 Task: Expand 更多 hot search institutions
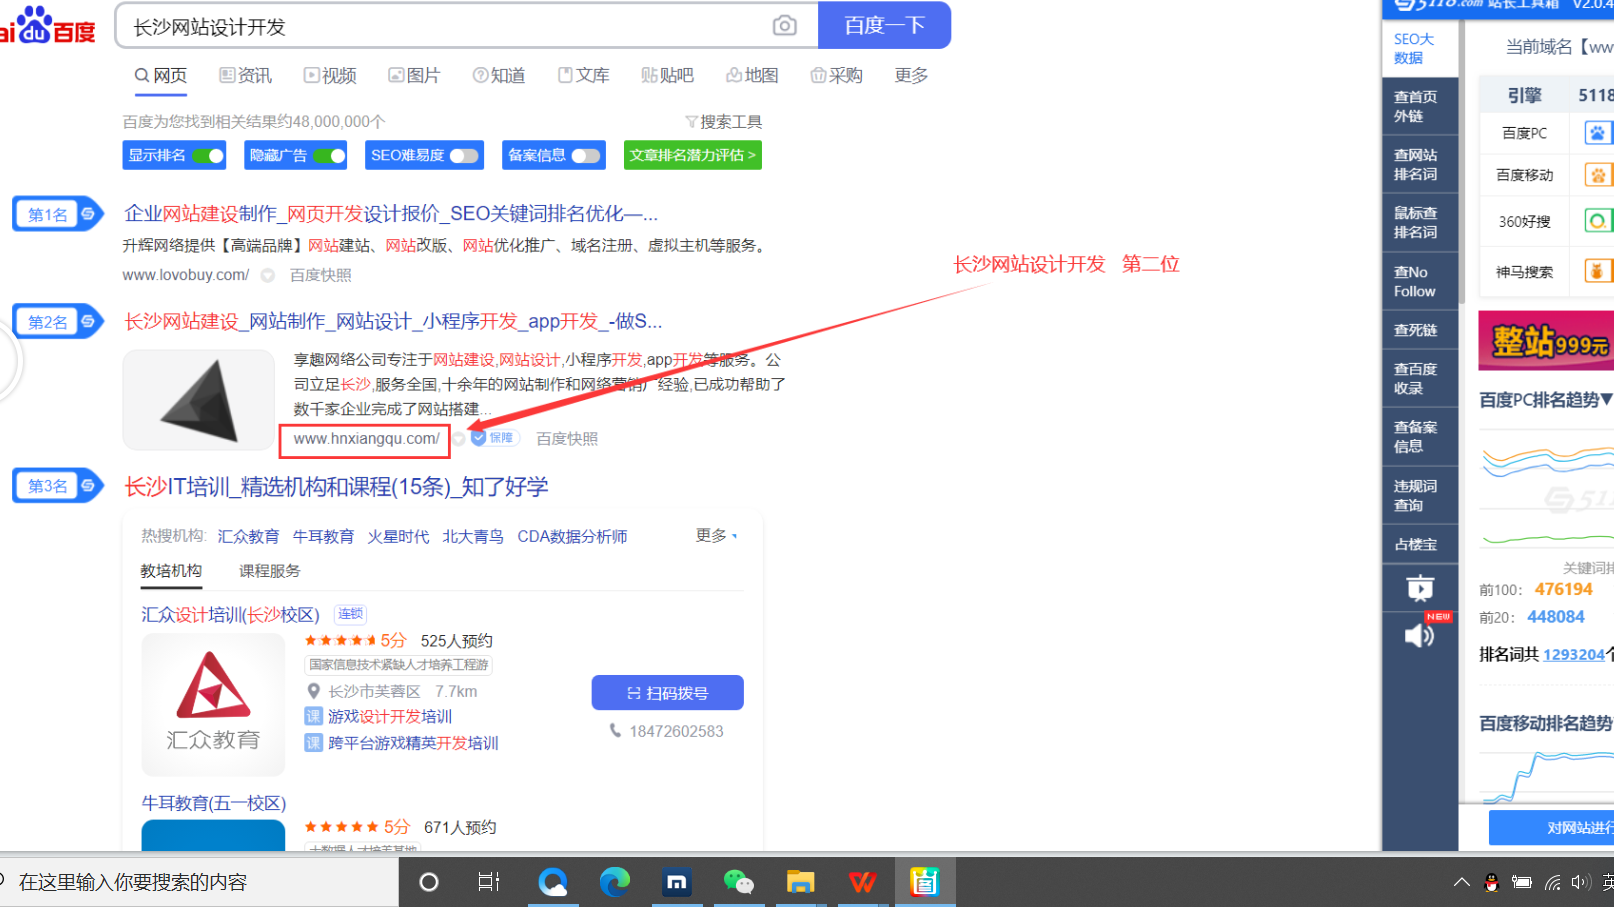716,536
